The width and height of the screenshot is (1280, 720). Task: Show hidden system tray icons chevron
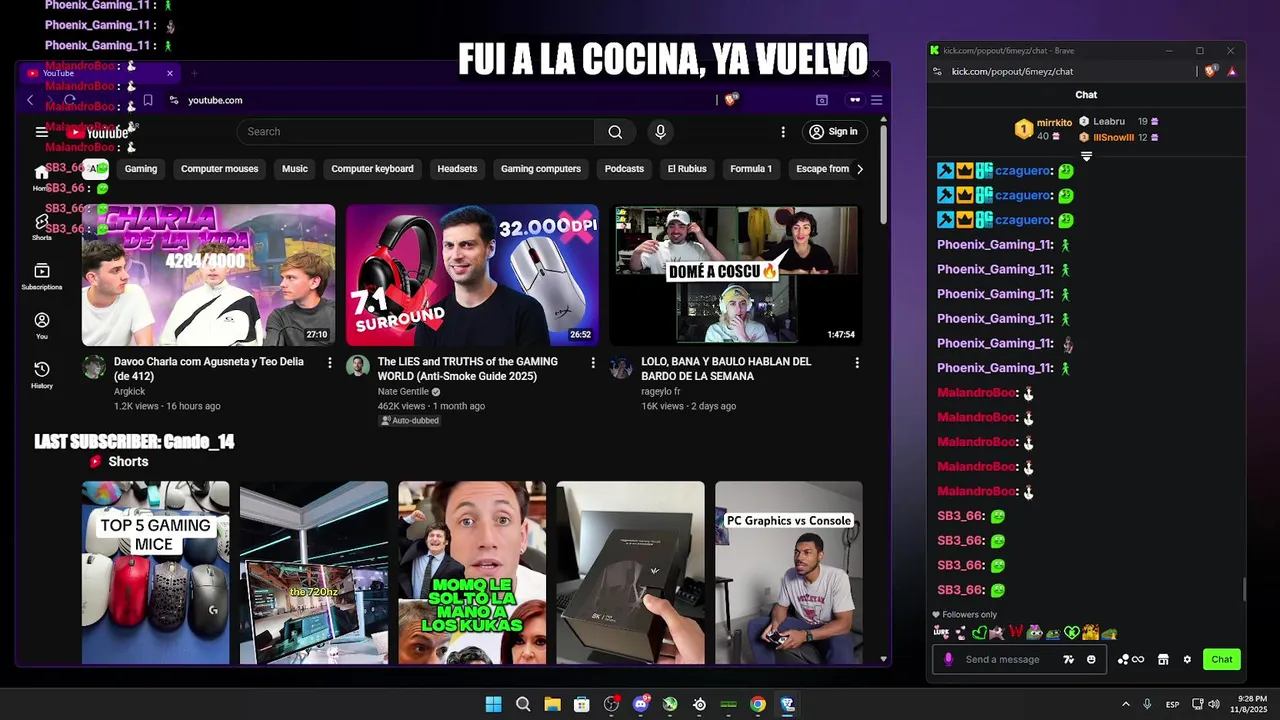pyautogui.click(x=1126, y=705)
